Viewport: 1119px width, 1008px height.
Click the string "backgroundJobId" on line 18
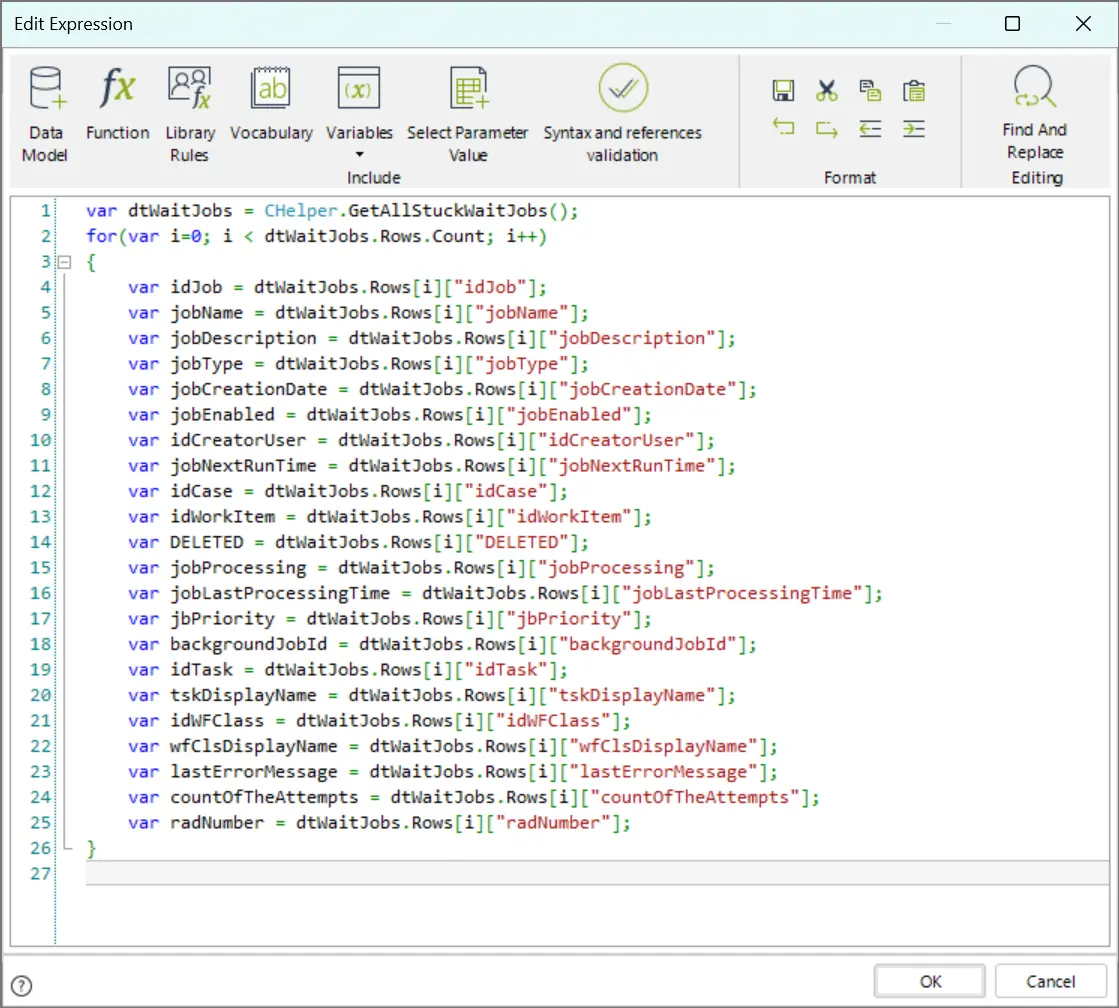[x=647, y=645]
